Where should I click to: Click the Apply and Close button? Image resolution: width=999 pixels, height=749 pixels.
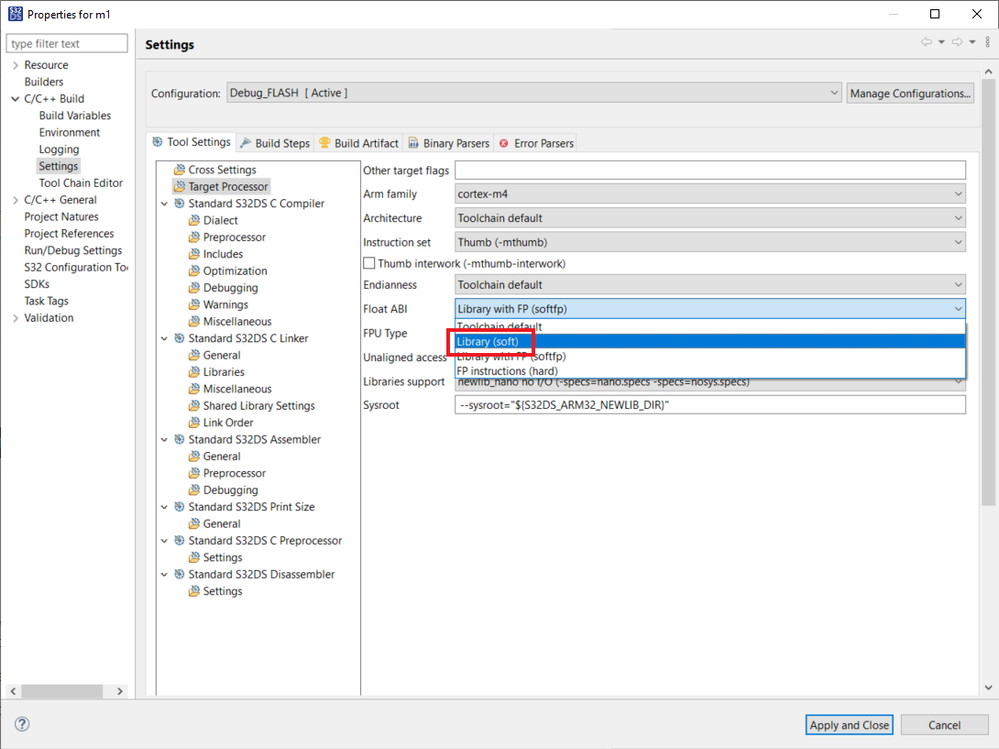[x=849, y=725]
